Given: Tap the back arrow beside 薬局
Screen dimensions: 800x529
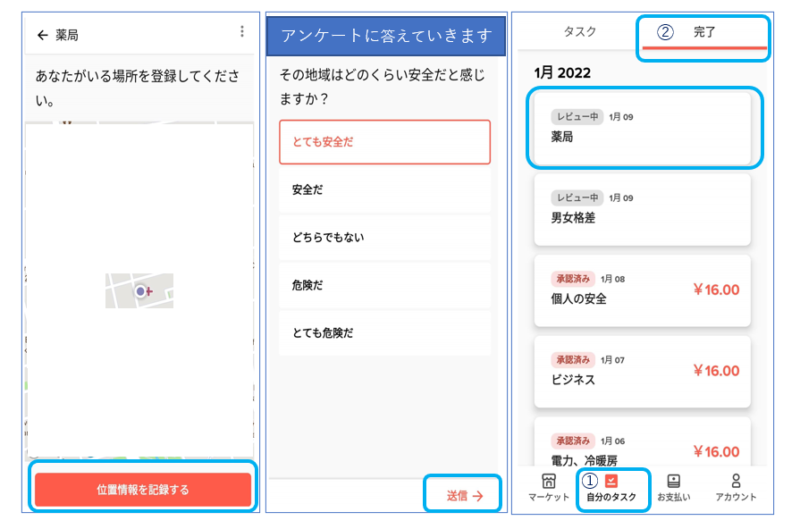Looking at the screenshot, I should [42, 35].
